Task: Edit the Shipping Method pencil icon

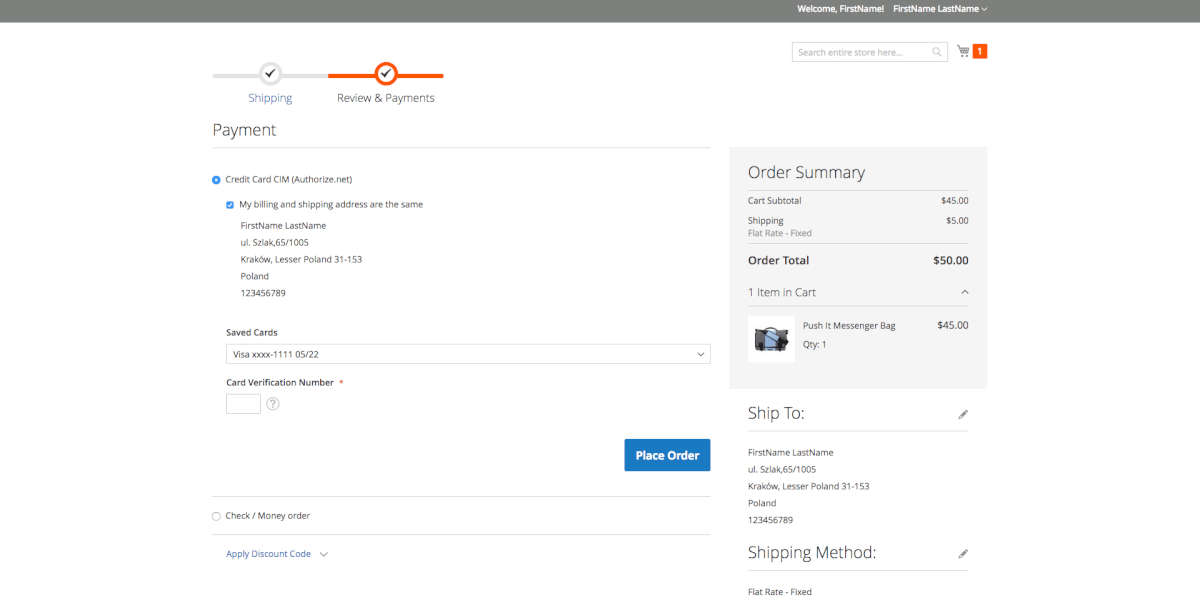Action: click(x=963, y=553)
